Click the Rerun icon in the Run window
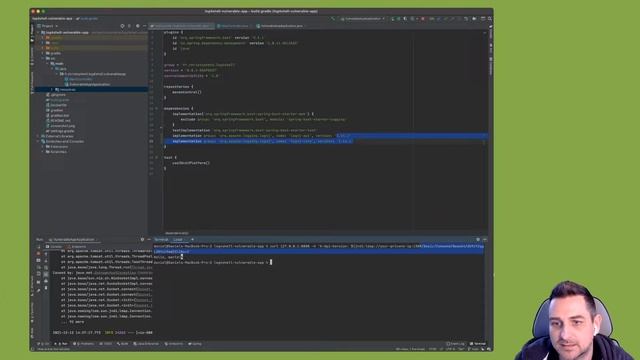The image size is (640, 360). pyautogui.click(x=38, y=247)
